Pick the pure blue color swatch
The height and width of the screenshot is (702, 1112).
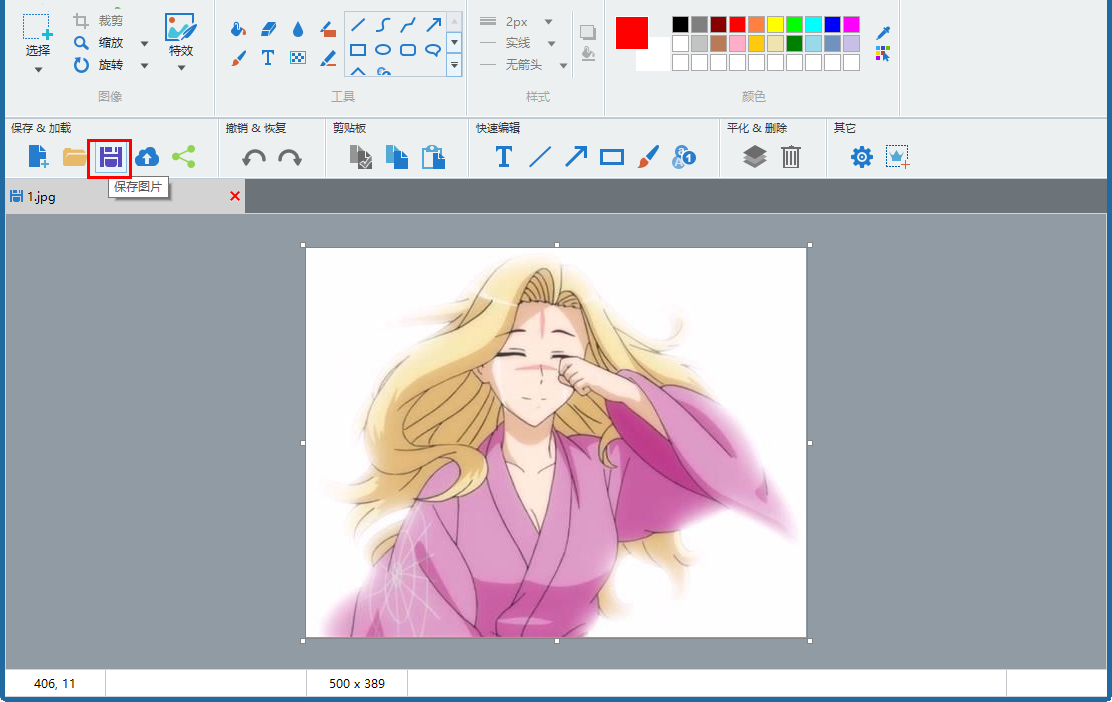(x=833, y=25)
